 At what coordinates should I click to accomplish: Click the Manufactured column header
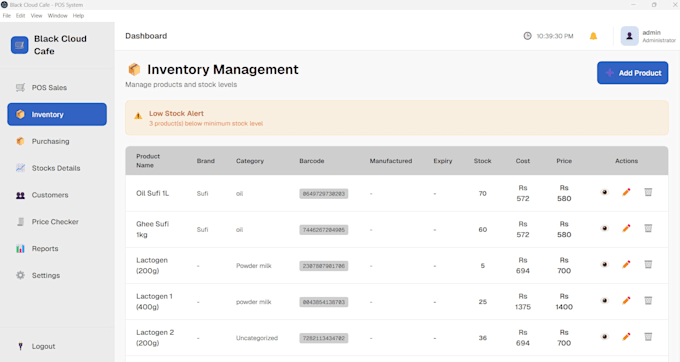pyautogui.click(x=391, y=161)
